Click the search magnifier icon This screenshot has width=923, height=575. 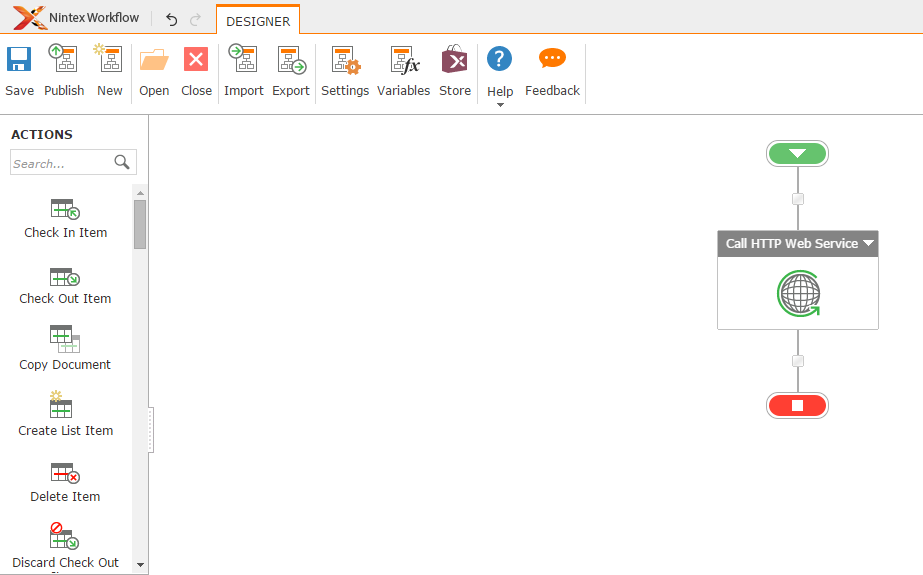point(122,162)
